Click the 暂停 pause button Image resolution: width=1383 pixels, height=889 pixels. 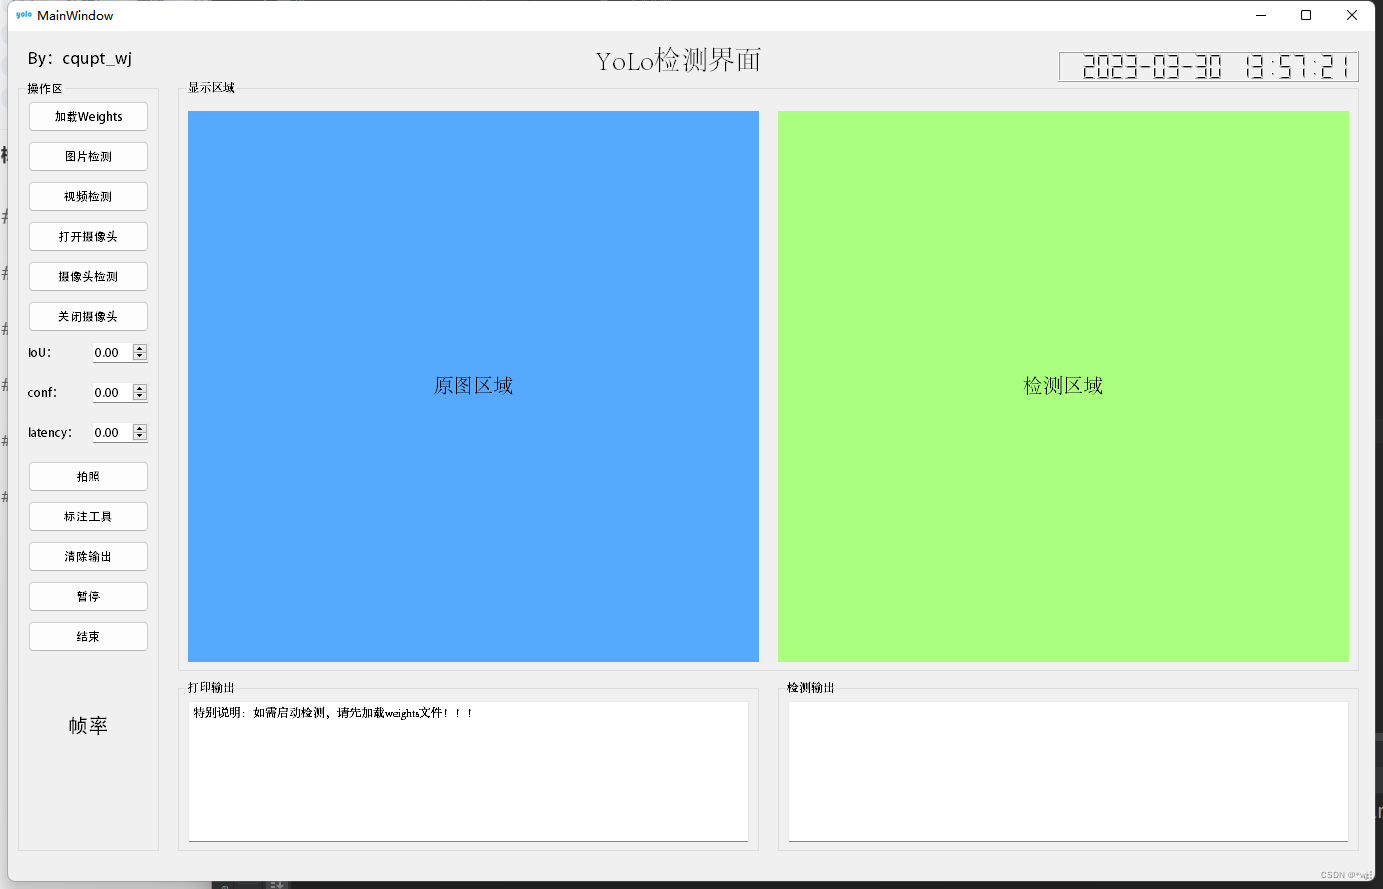click(x=88, y=597)
